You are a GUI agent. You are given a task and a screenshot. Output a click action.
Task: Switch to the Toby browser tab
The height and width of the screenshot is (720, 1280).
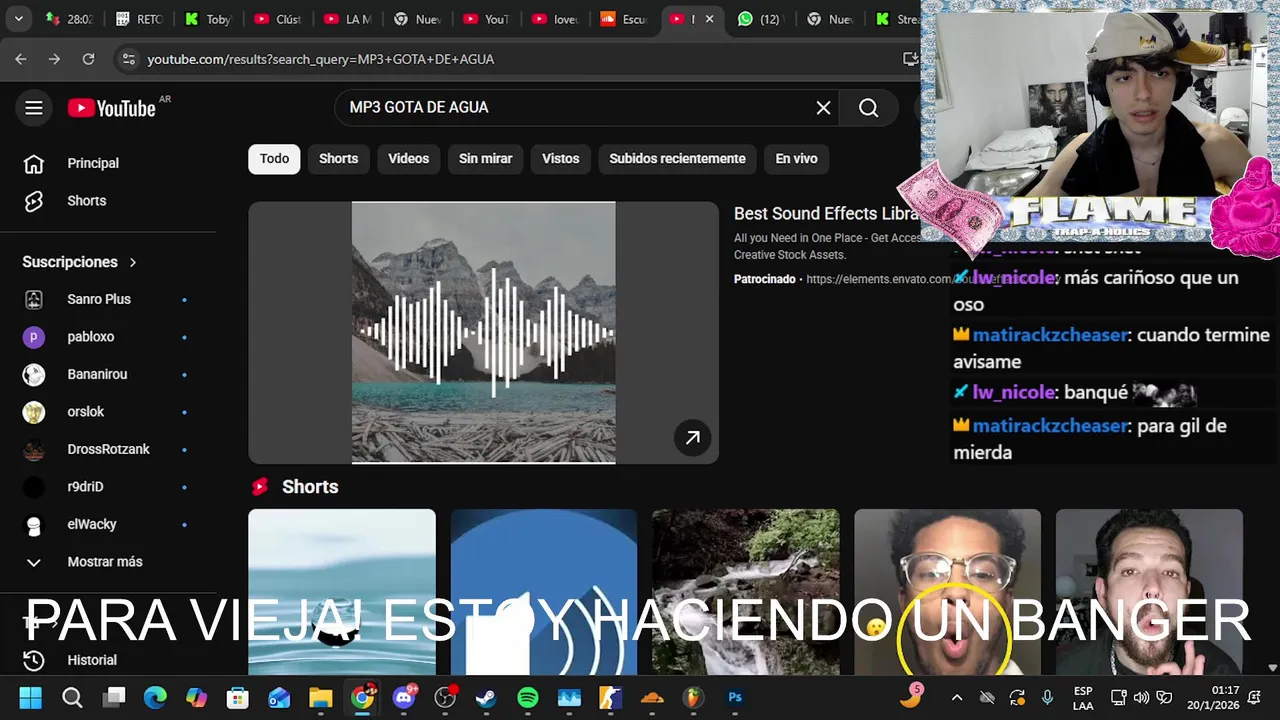pos(207,19)
